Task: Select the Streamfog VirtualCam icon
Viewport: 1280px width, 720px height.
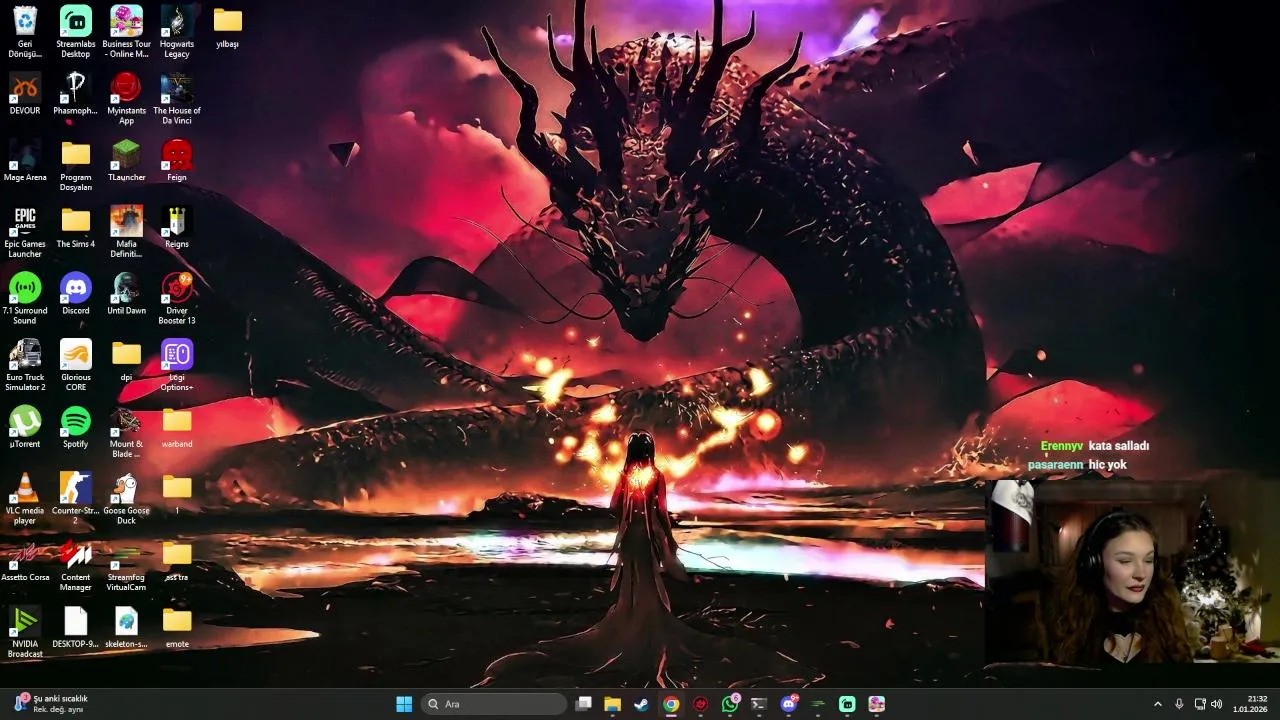Action: (x=126, y=565)
